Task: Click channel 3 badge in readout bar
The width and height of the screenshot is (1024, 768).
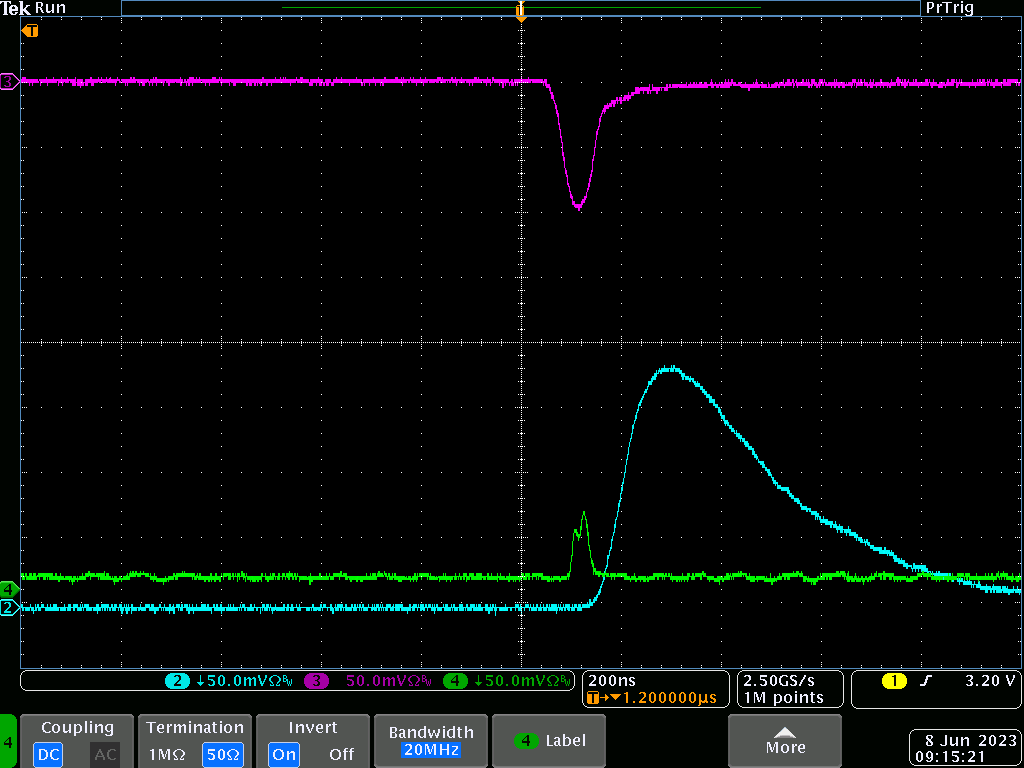Action: tap(316, 681)
